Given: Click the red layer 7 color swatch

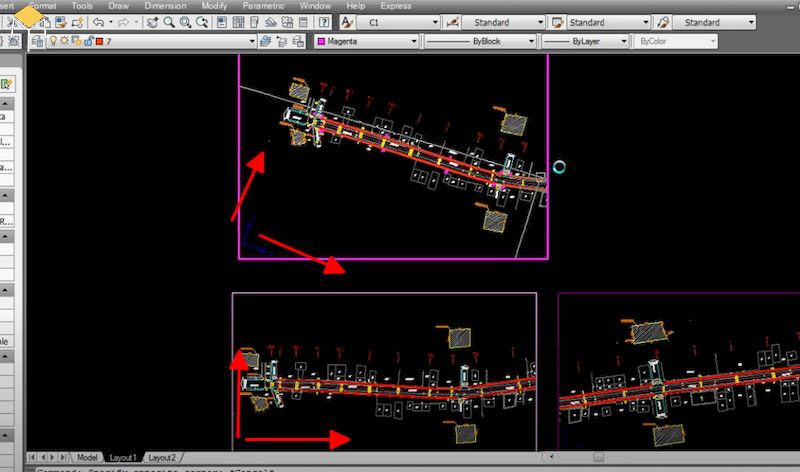Looking at the screenshot, I should pyautogui.click(x=99, y=41).
